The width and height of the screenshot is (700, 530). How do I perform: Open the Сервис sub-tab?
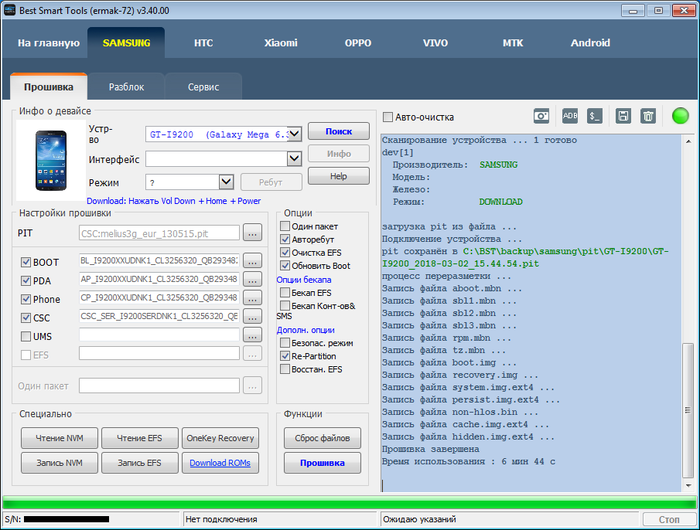coord(203,87)
